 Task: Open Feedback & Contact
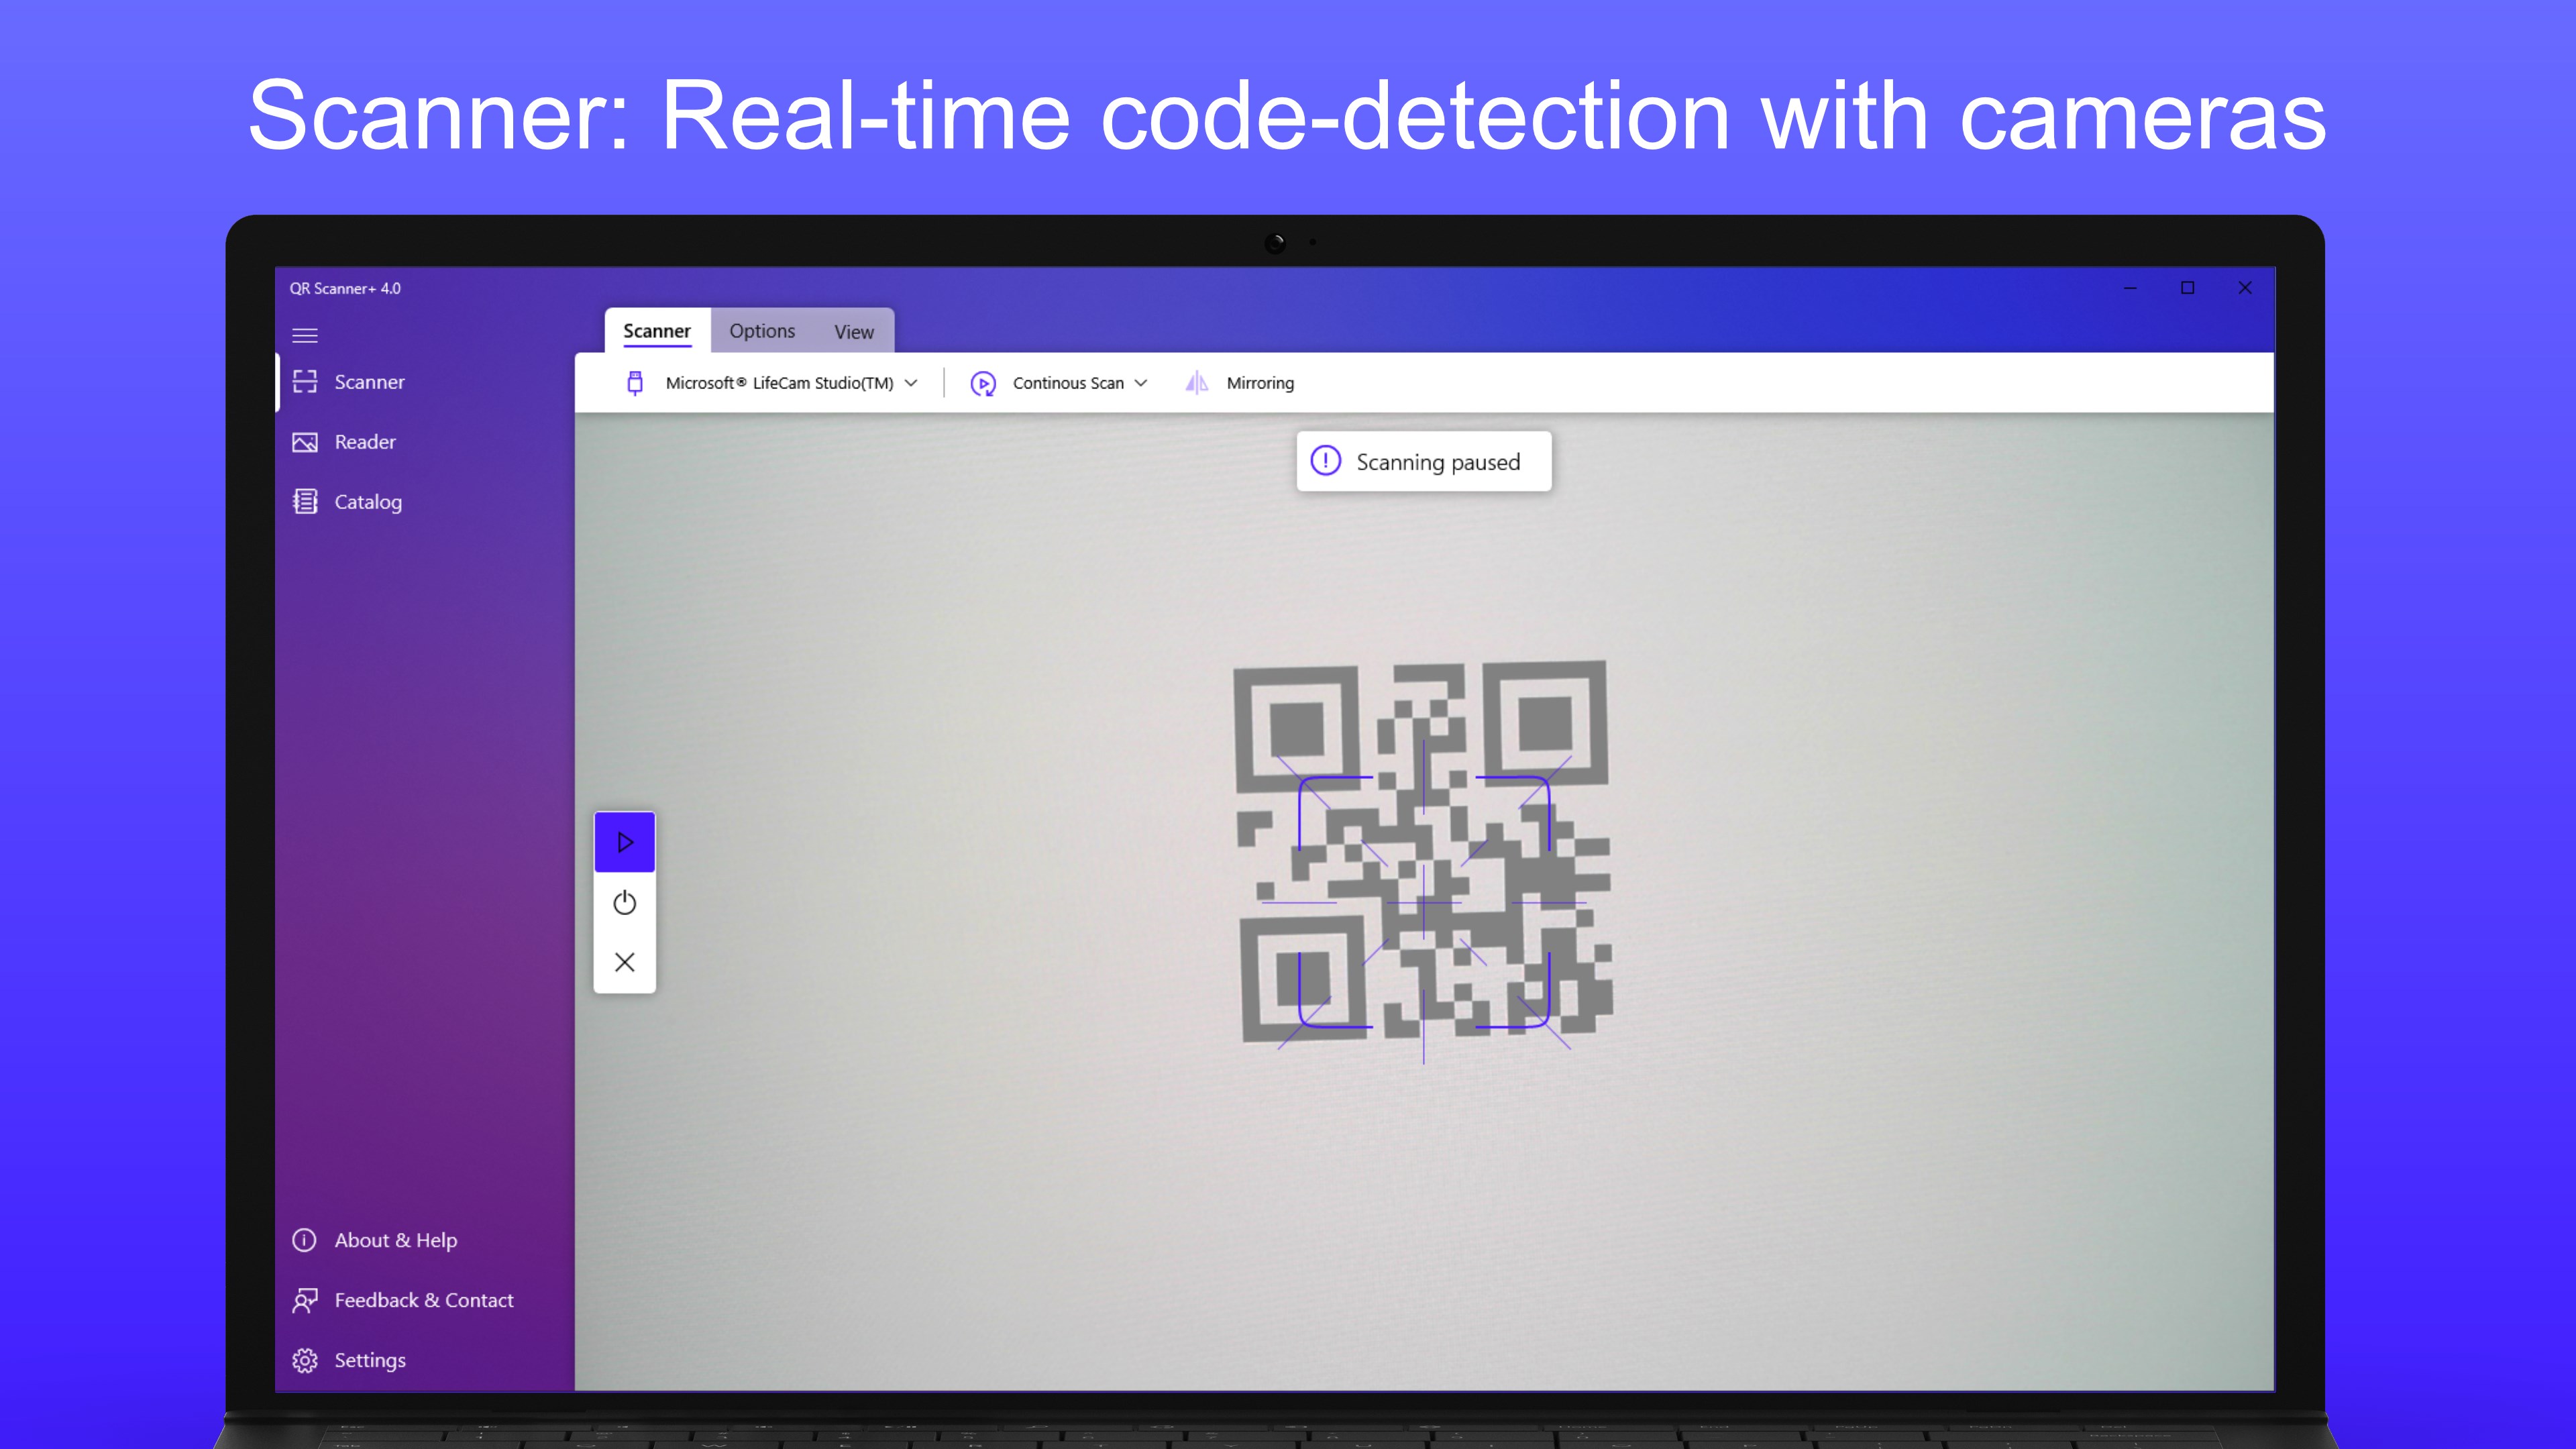point(423,1300)
